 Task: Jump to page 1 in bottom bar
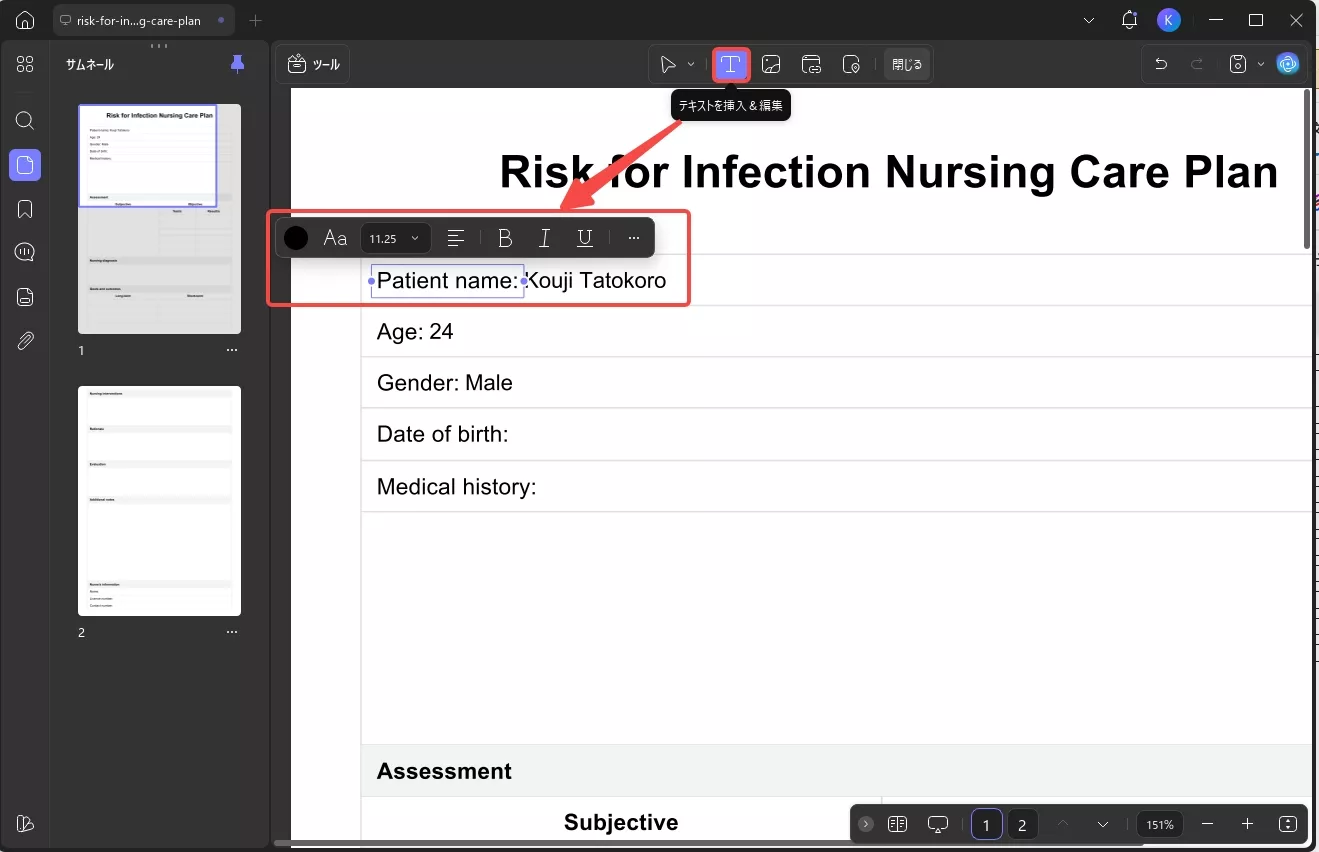point(986,825)
